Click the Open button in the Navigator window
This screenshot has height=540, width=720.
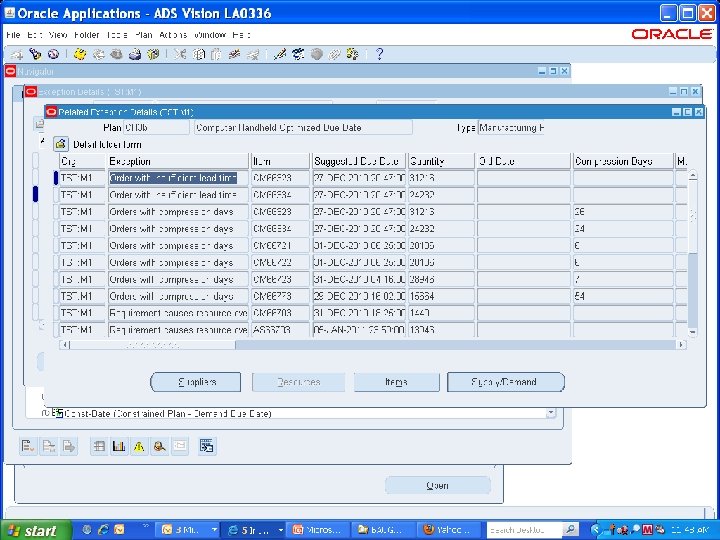click(438, 485)
